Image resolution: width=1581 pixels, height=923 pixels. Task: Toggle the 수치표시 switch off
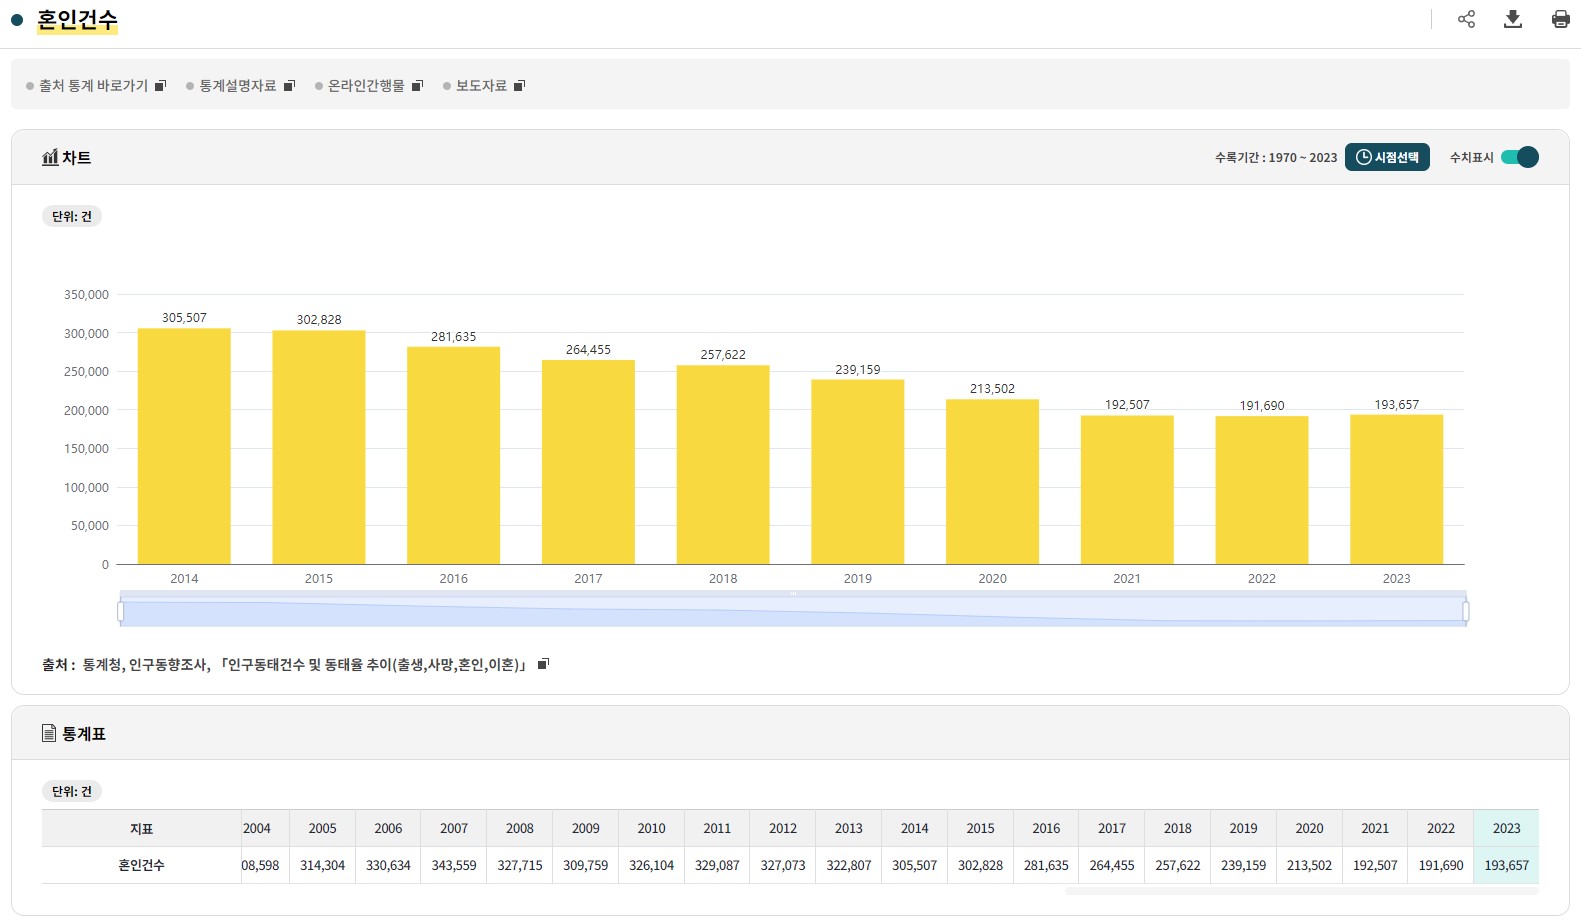1520,157
